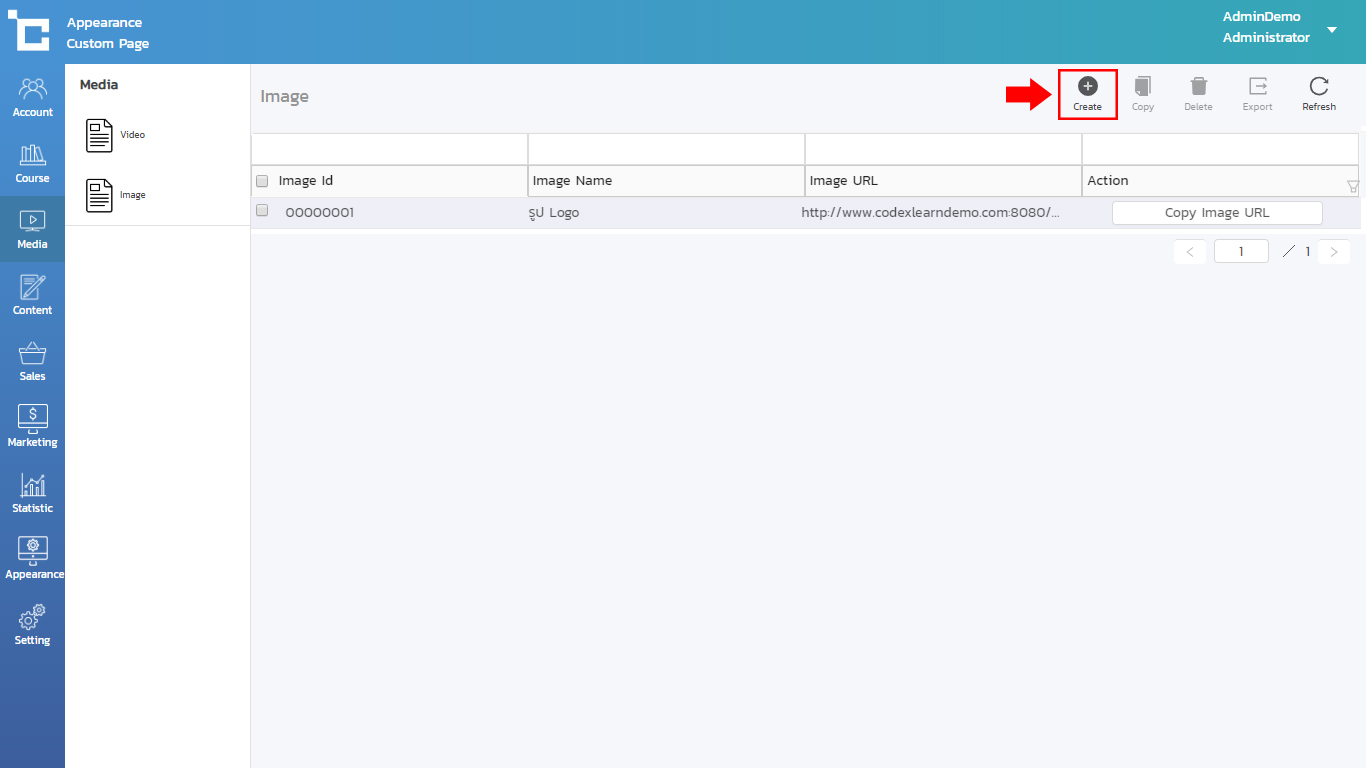The image size is (1366, 768).
Task: Open the Course section icon
Action: coord(32,155)
